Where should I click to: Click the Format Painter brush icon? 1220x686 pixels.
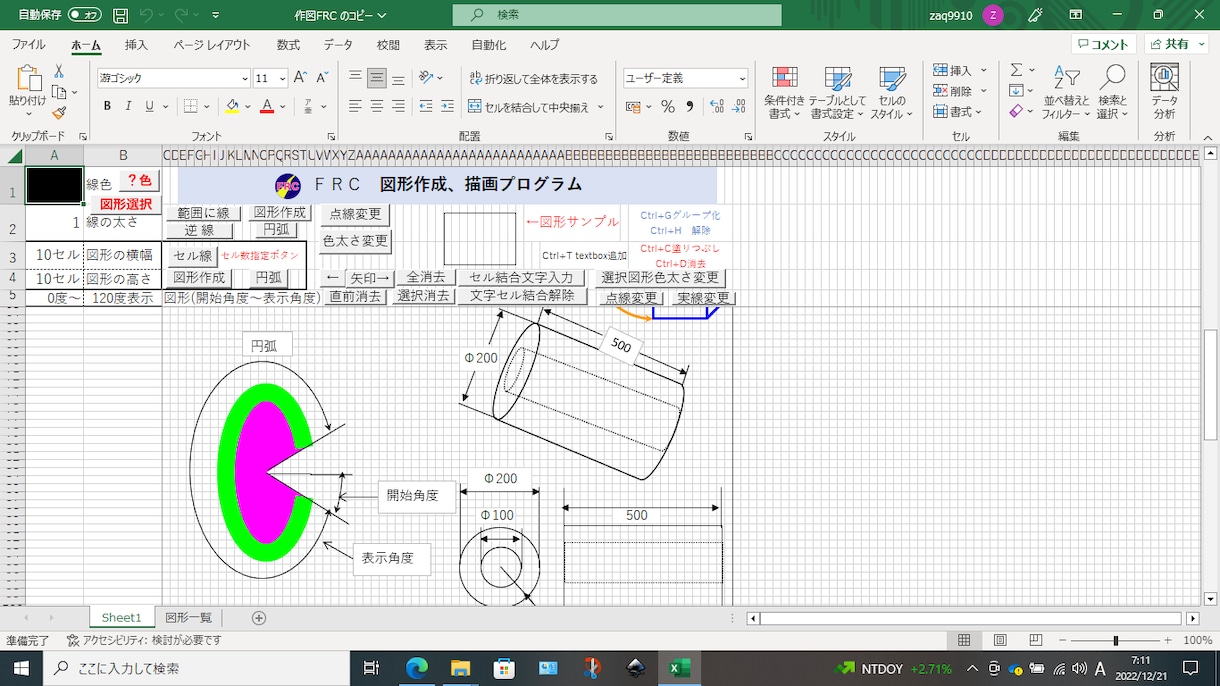(x=59, y=113)
